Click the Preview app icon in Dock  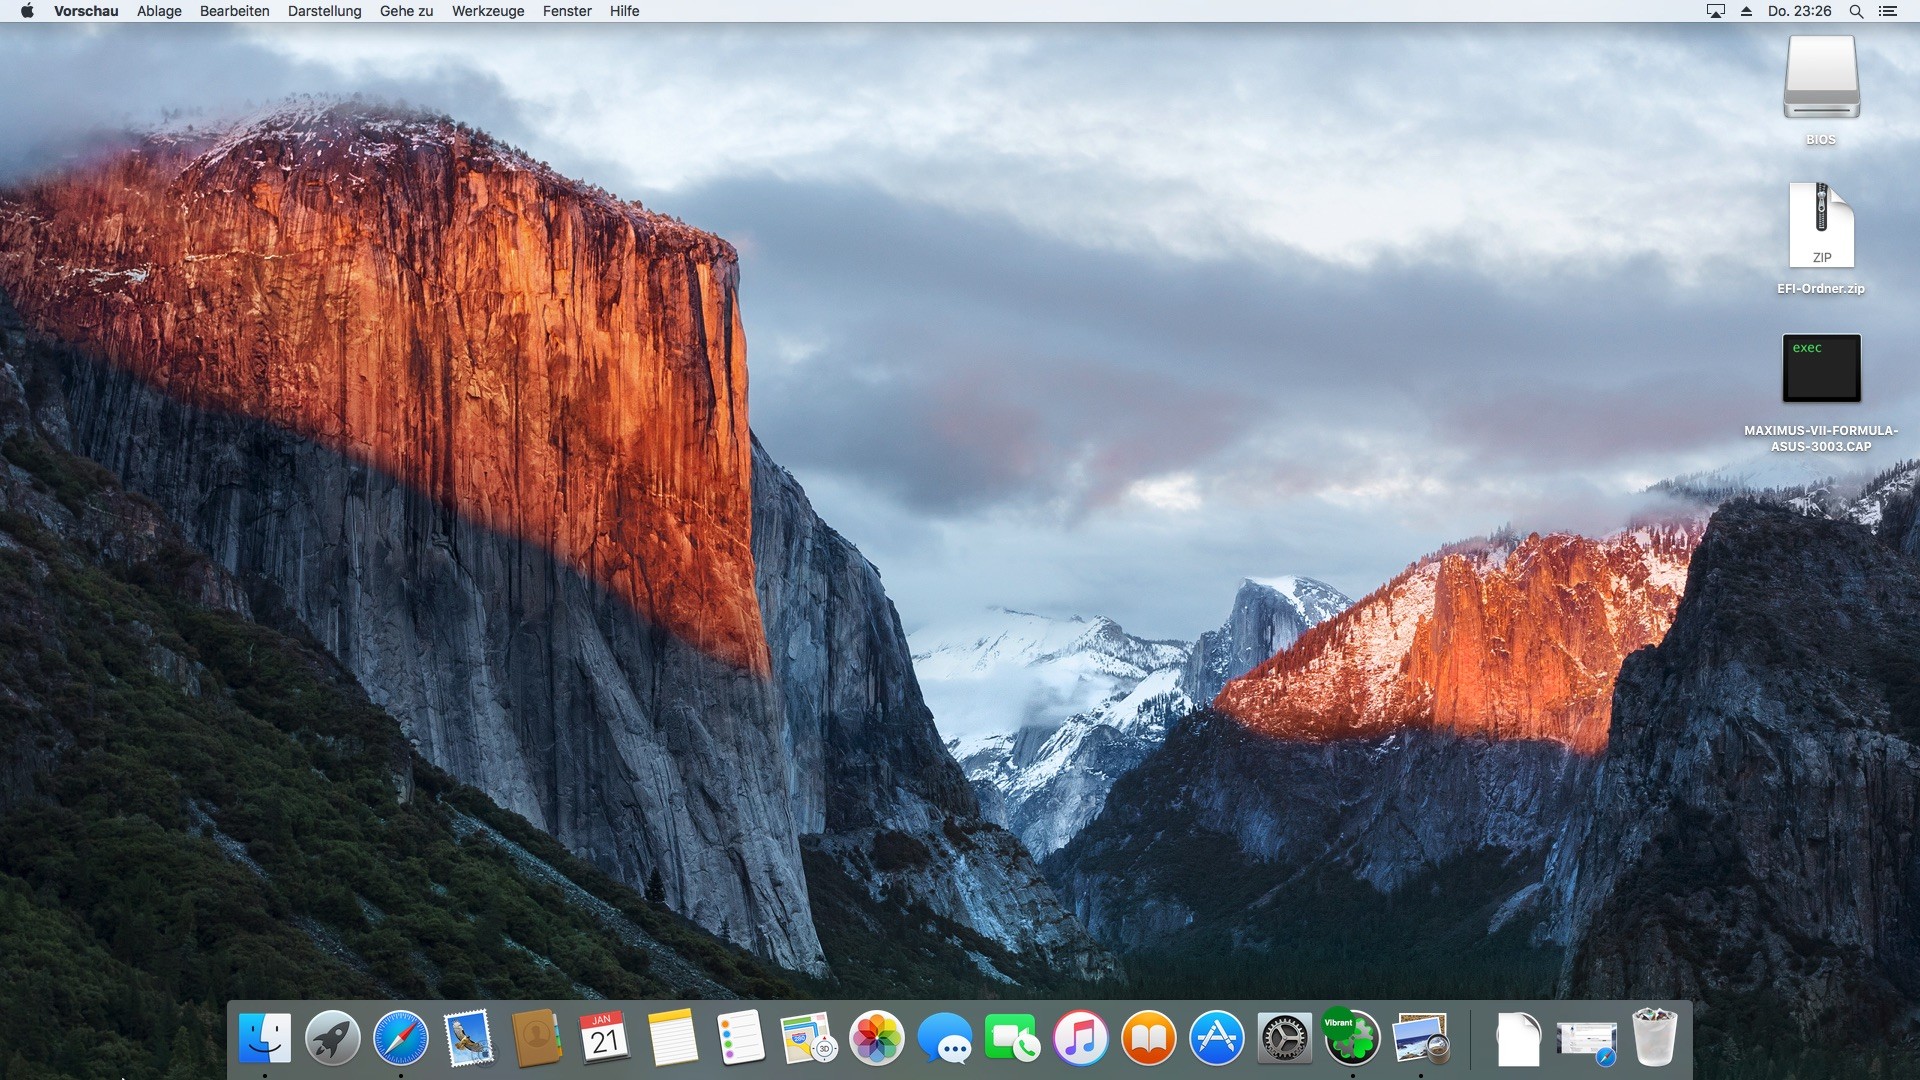coord(1421,1038)
